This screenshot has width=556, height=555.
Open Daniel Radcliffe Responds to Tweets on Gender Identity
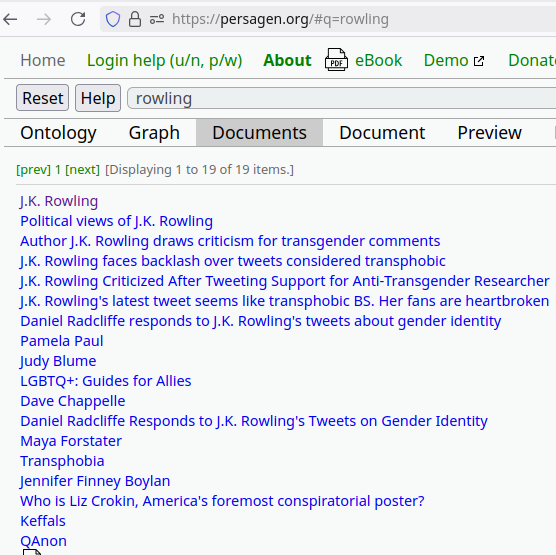click(254, 421)
